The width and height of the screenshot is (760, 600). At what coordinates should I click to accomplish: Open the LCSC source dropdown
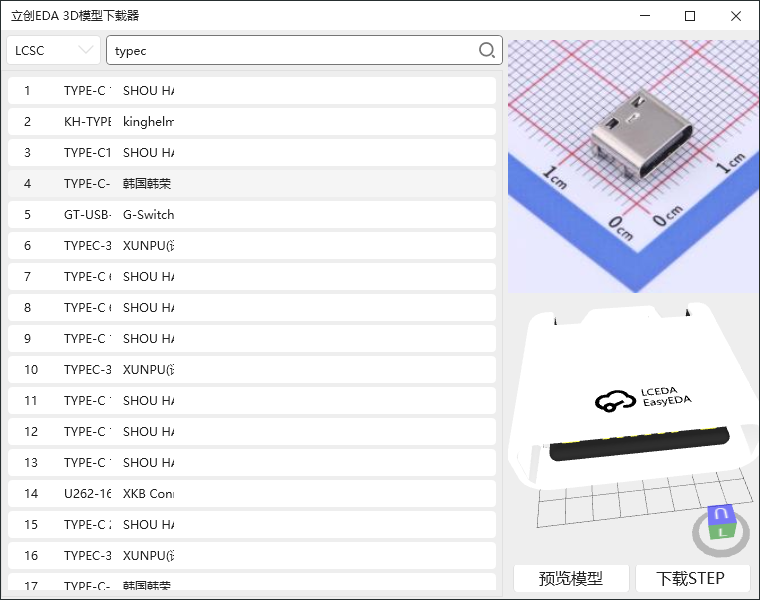(53, 50)
